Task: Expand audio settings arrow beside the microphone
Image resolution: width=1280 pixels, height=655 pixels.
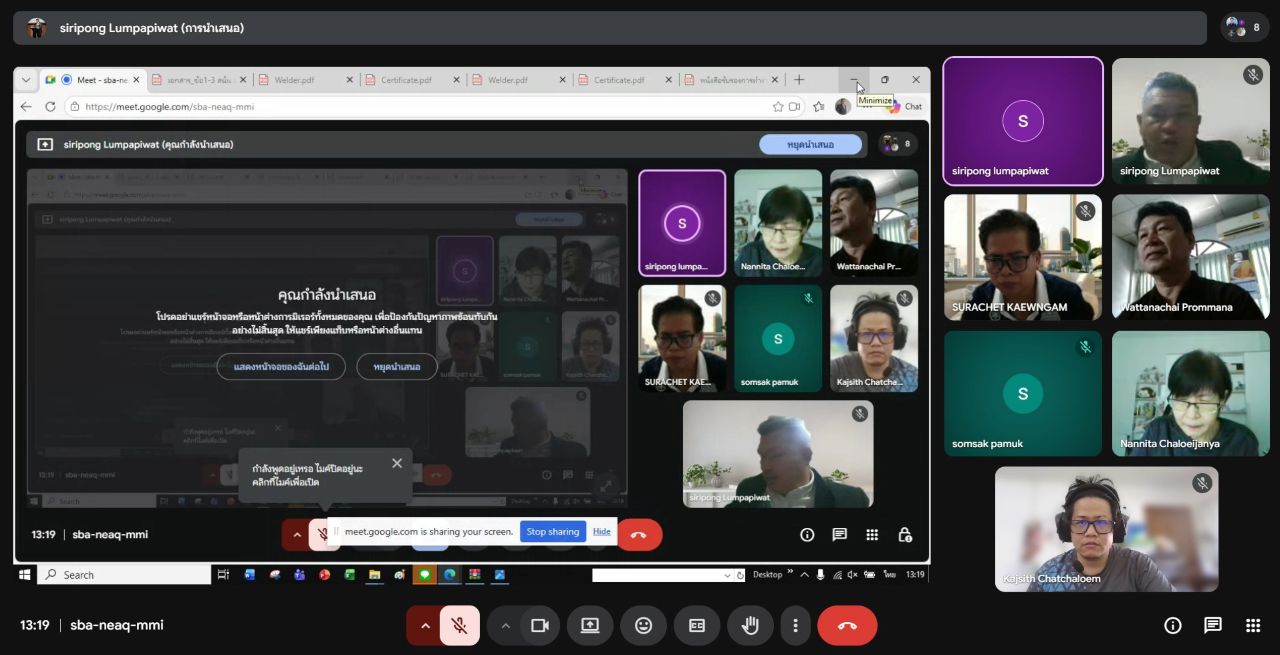Action: pos(425,626)
